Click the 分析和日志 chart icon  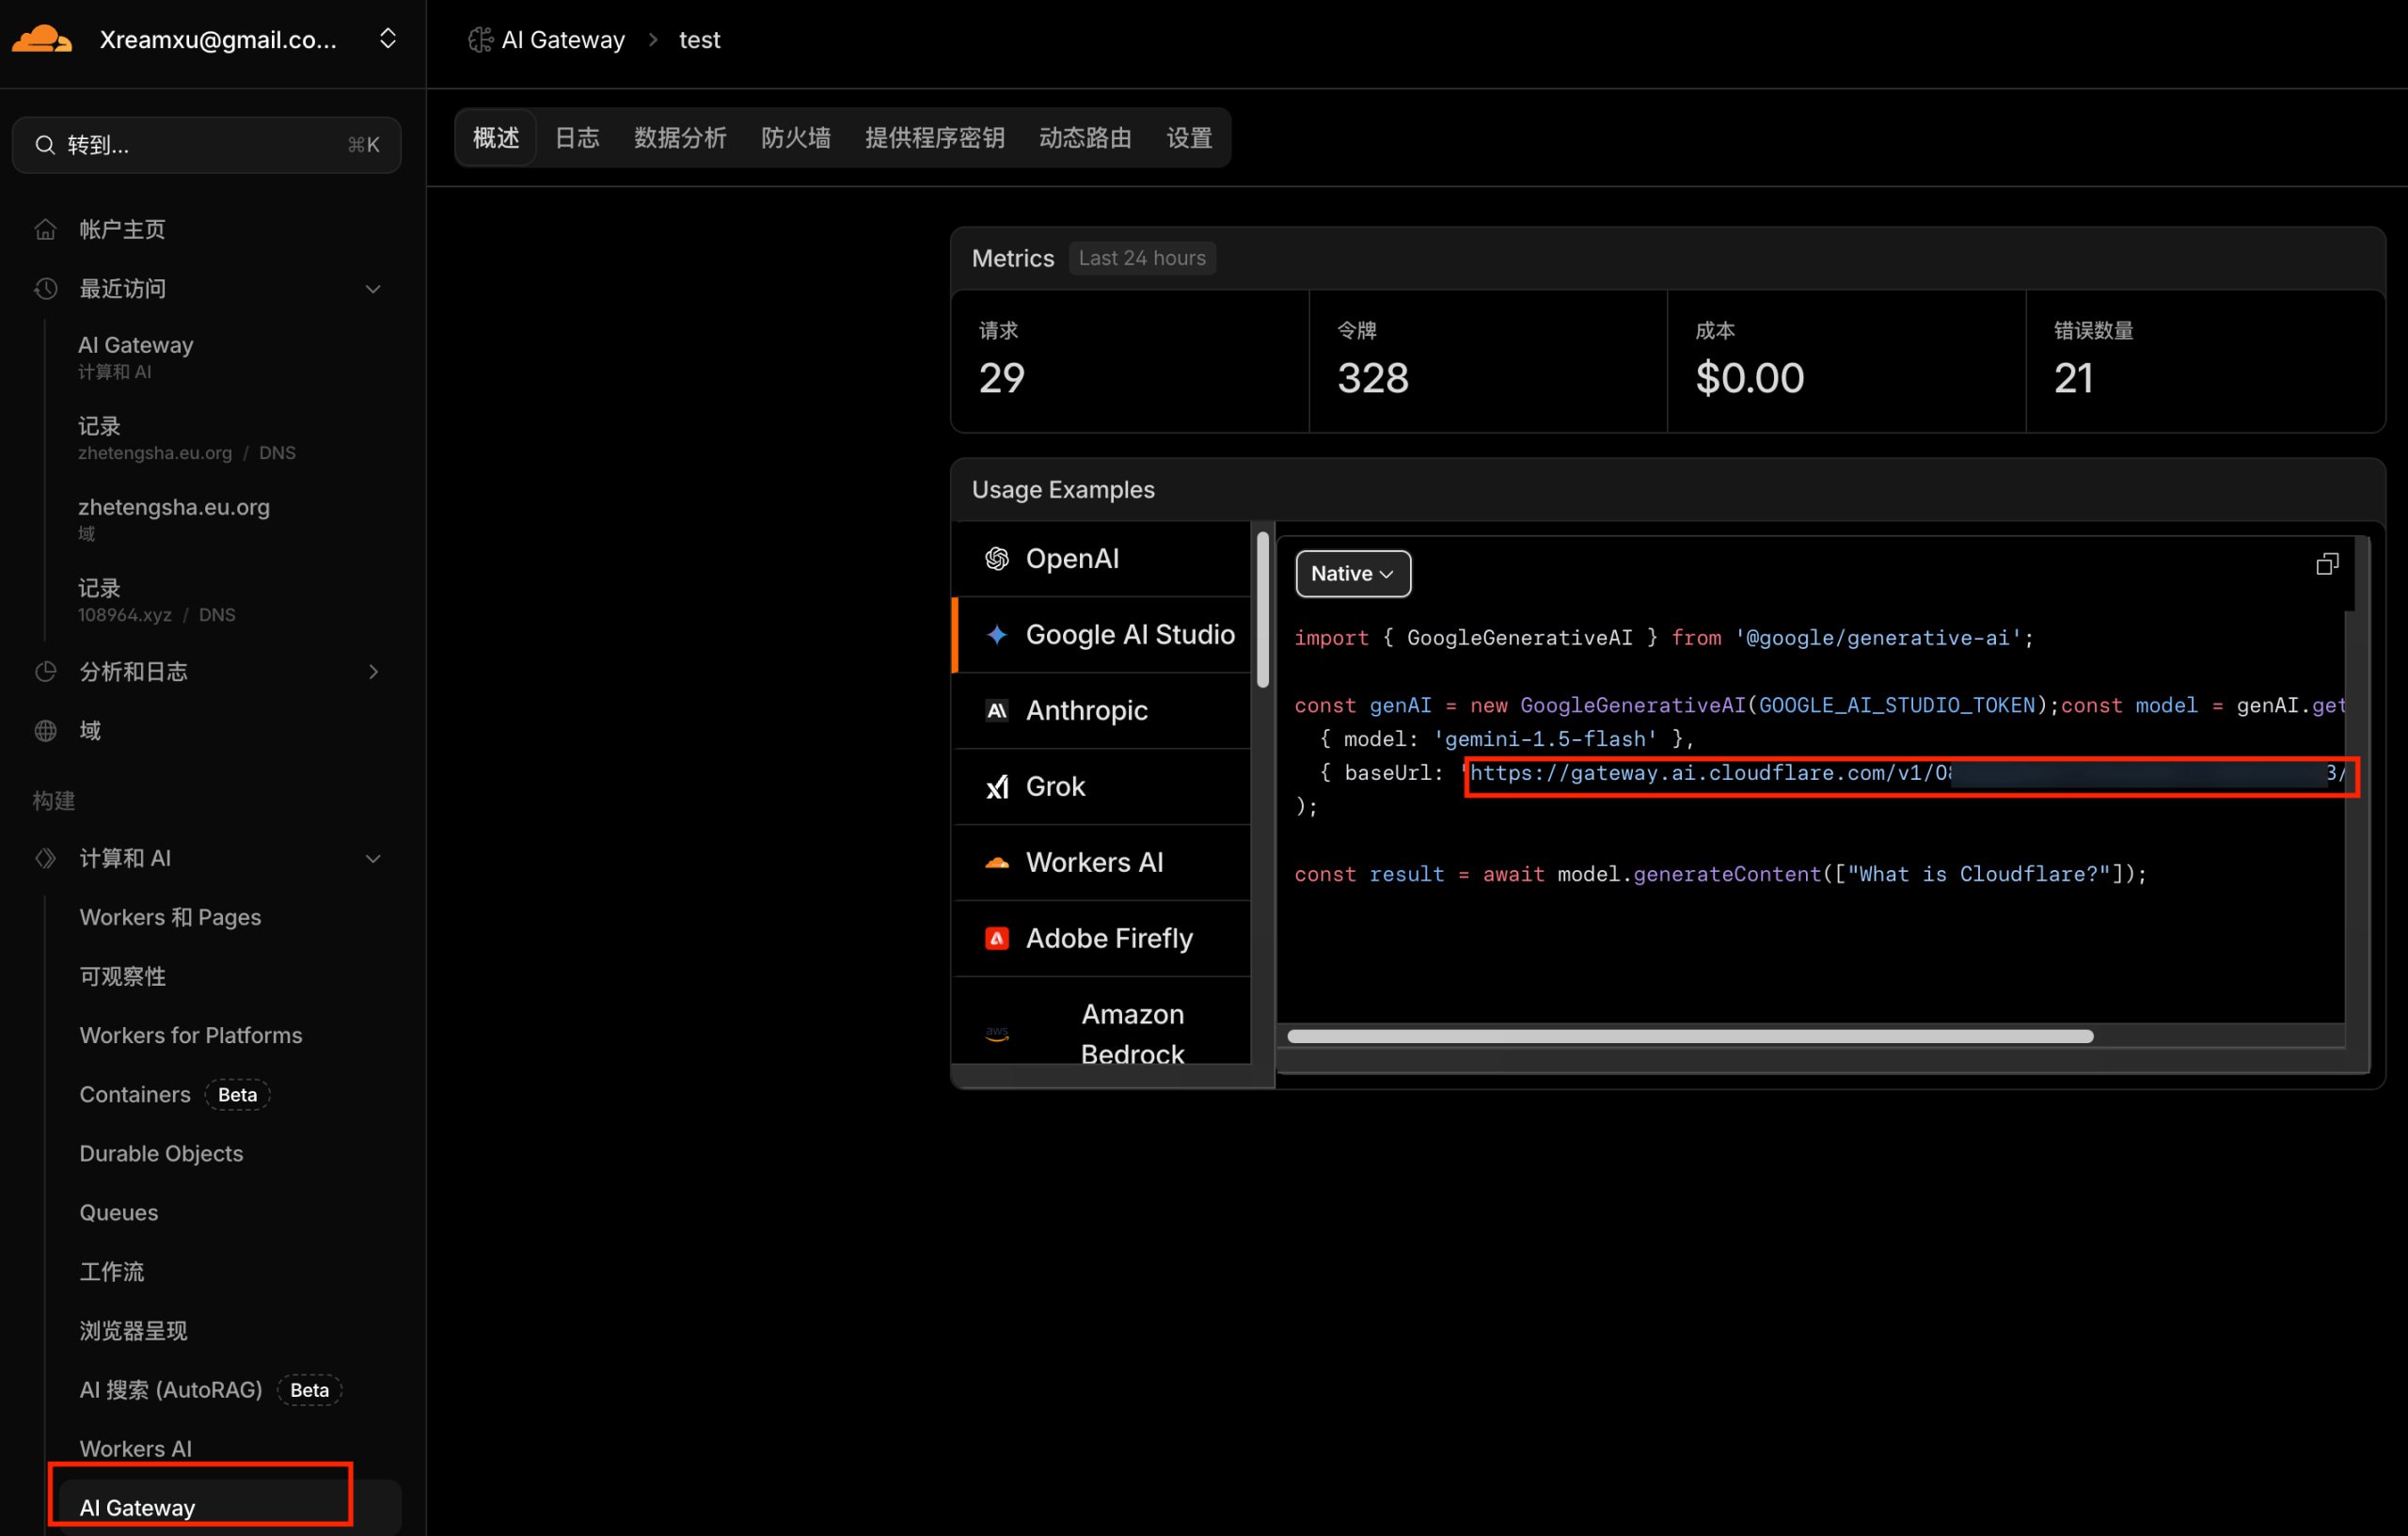[45, 671]
